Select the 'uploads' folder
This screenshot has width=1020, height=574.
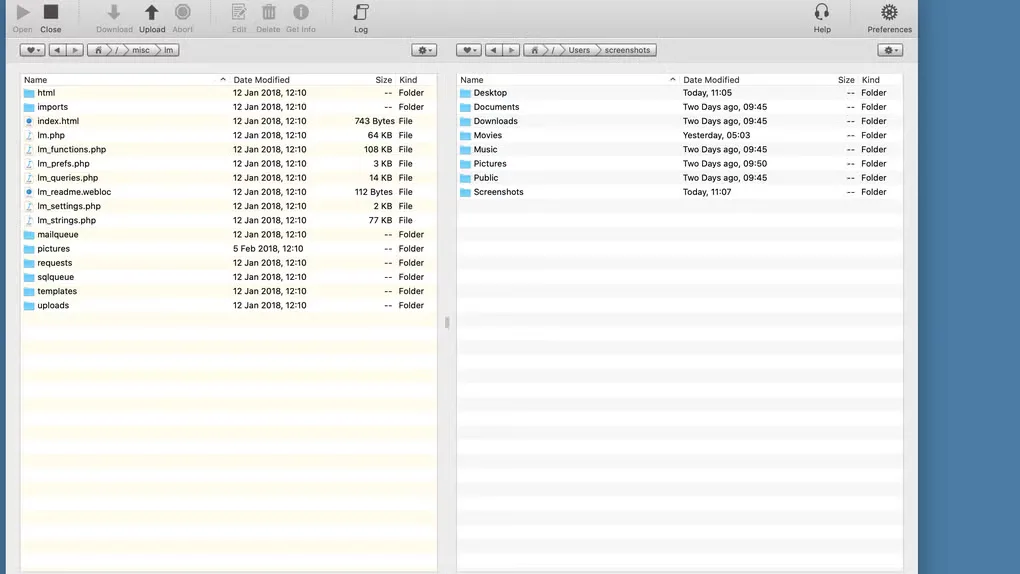(x=228, y=306)
